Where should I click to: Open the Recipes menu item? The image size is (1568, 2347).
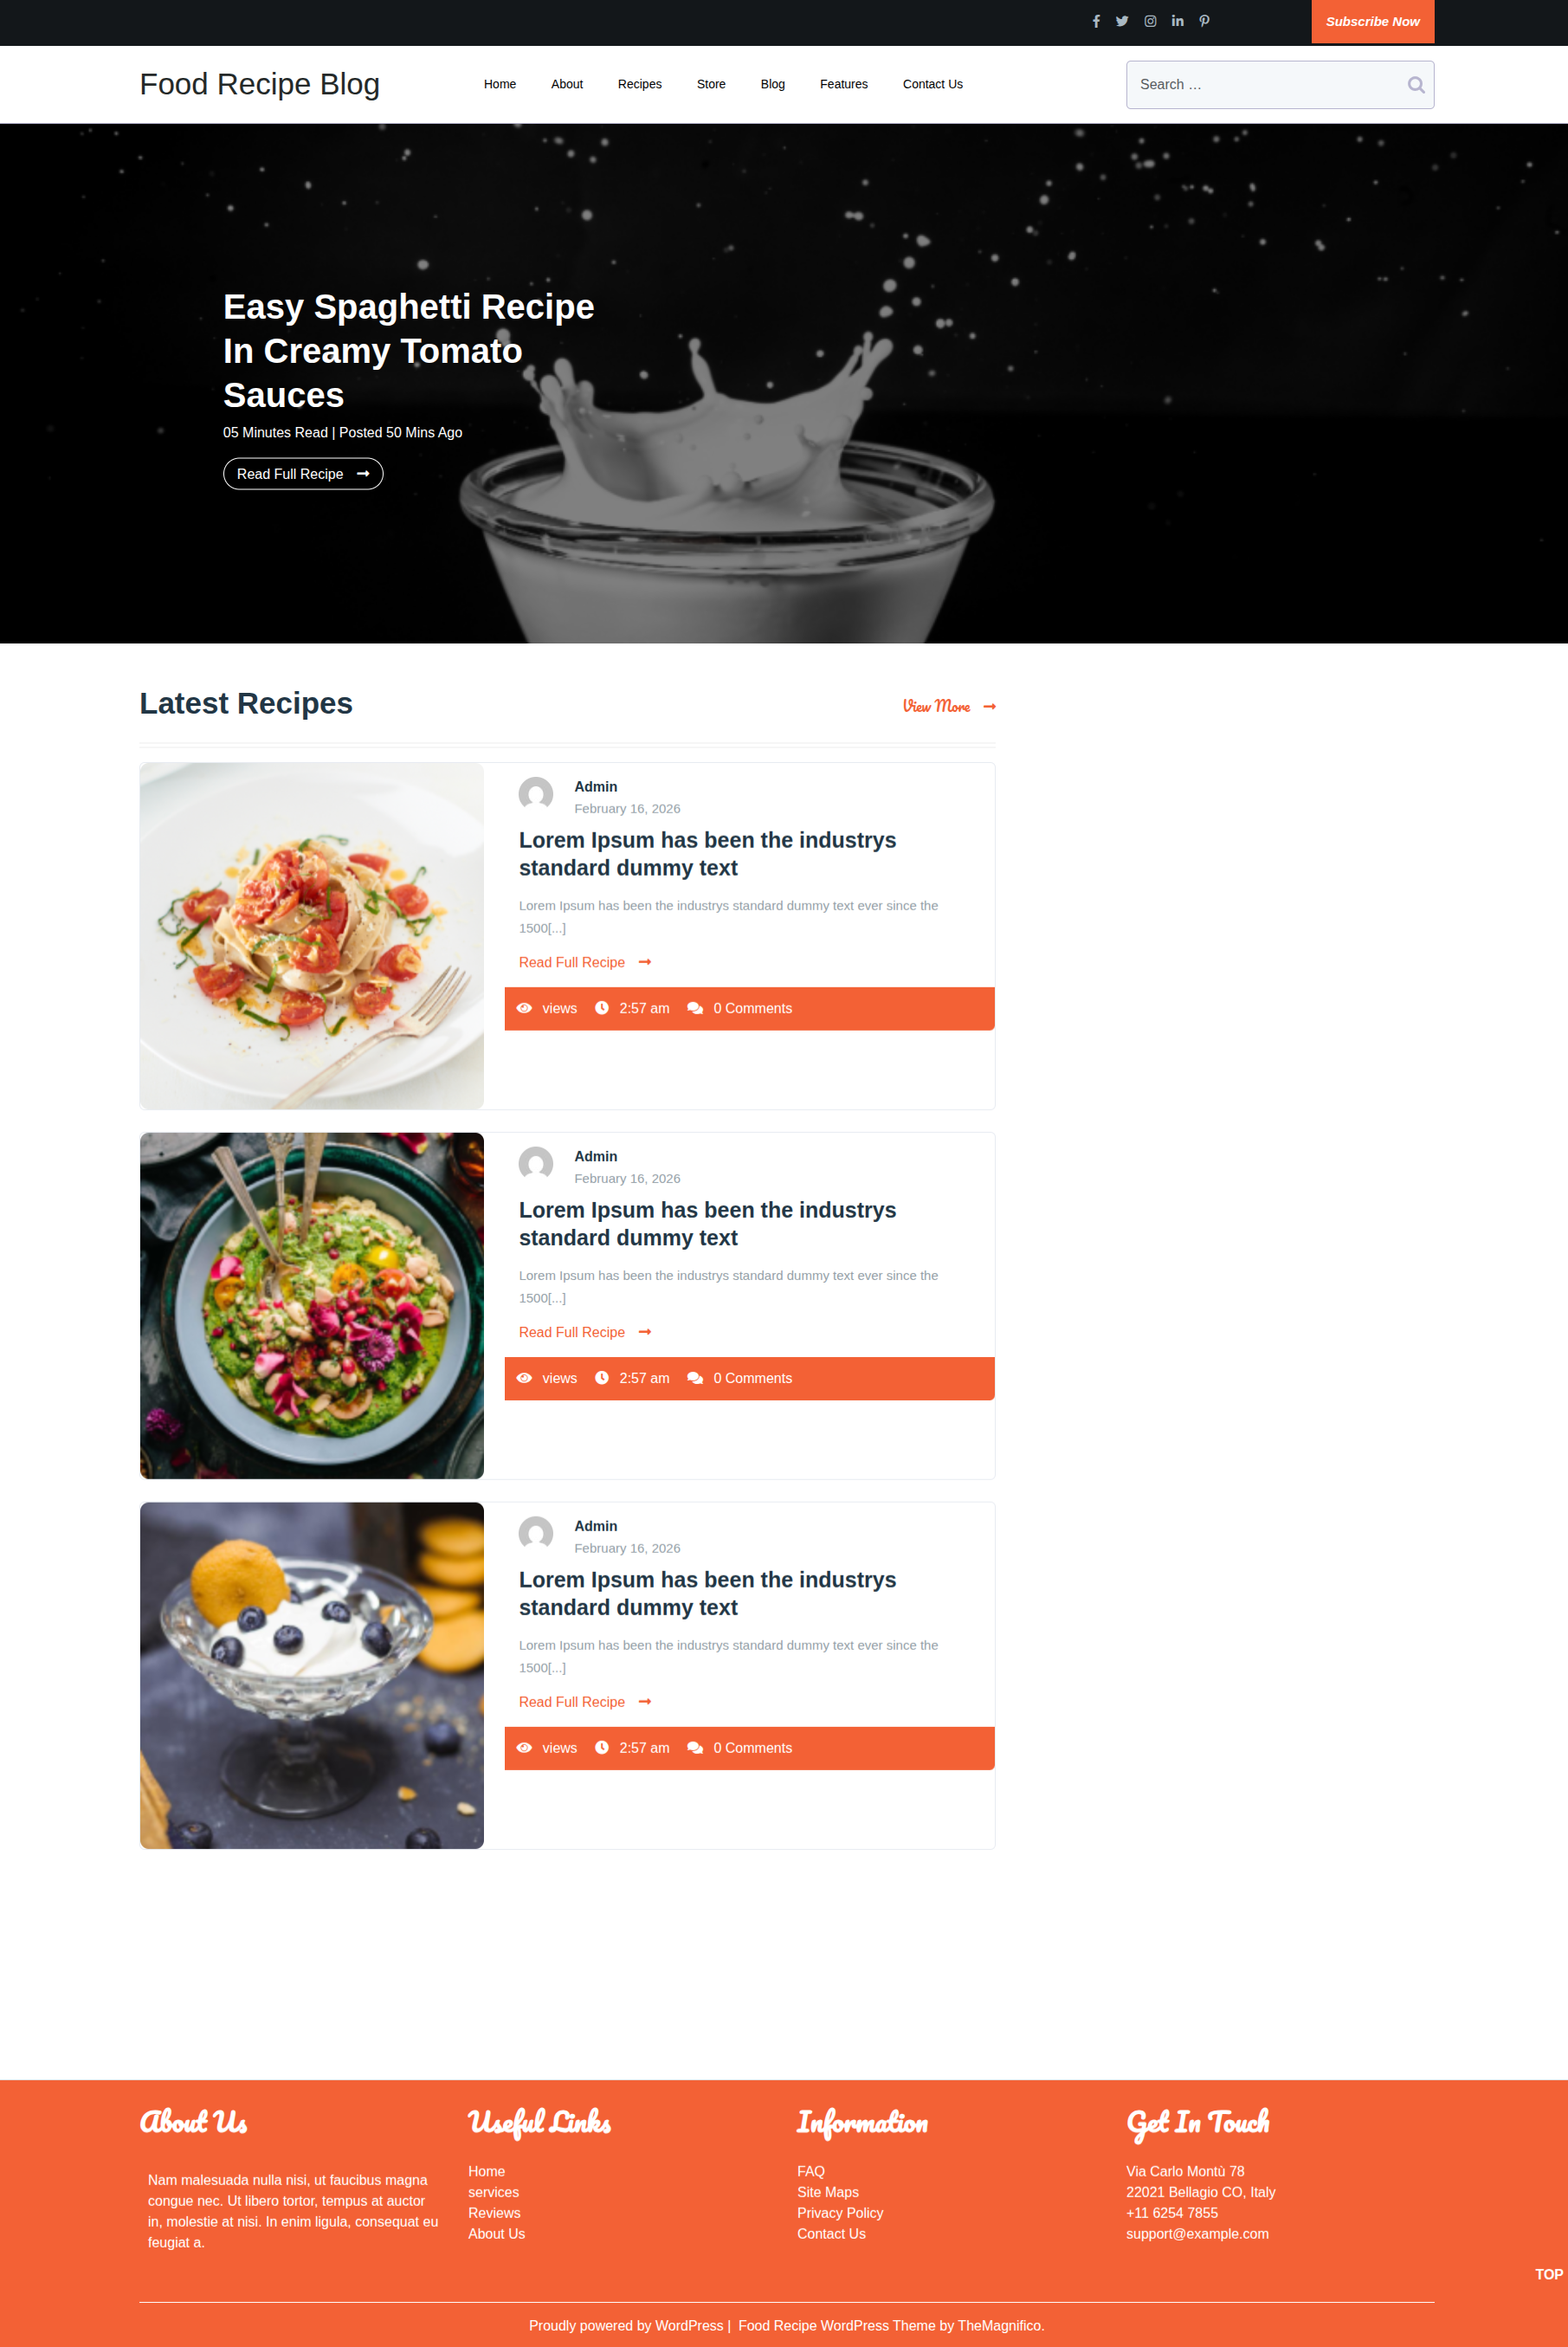coord(639,84)
